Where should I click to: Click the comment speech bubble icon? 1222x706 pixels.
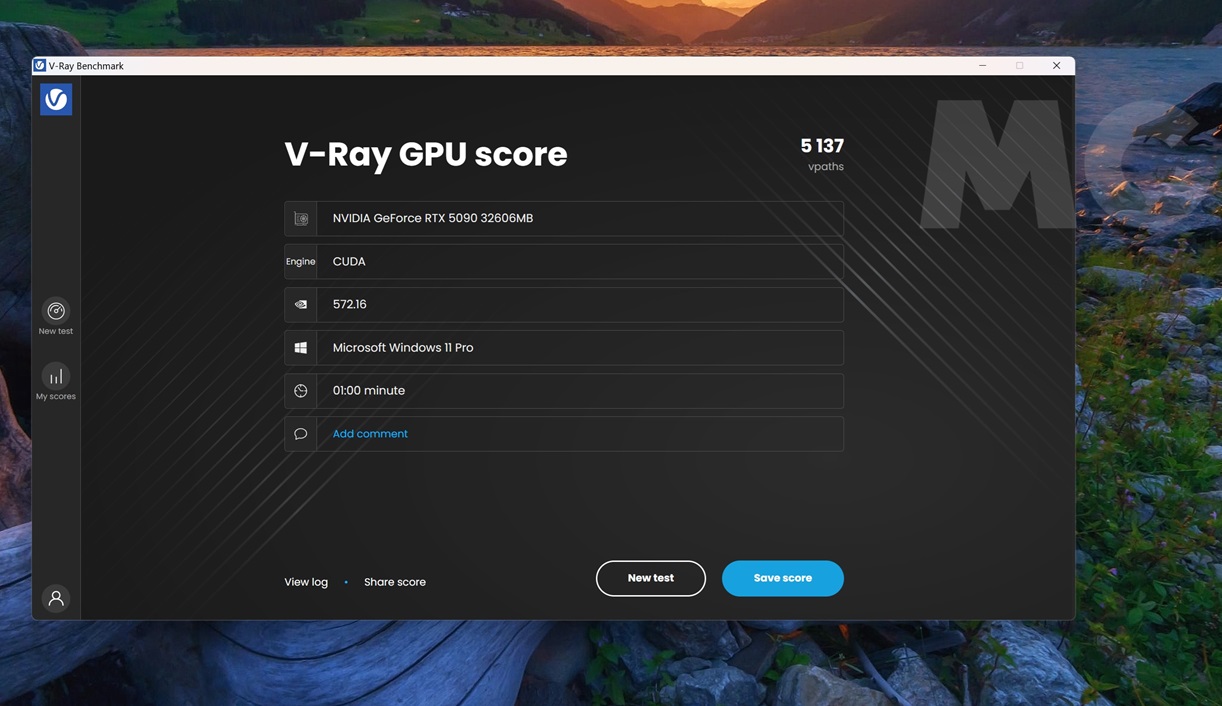pos(301,434)
